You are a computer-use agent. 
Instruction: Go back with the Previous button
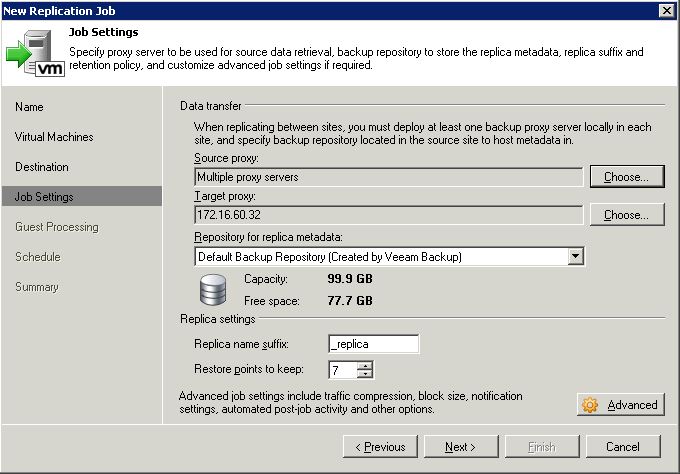coord(380,447)
